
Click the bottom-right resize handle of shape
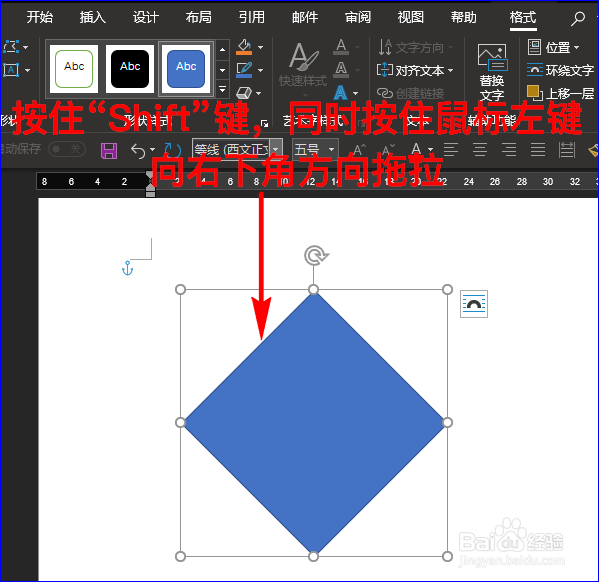point(447,556)
